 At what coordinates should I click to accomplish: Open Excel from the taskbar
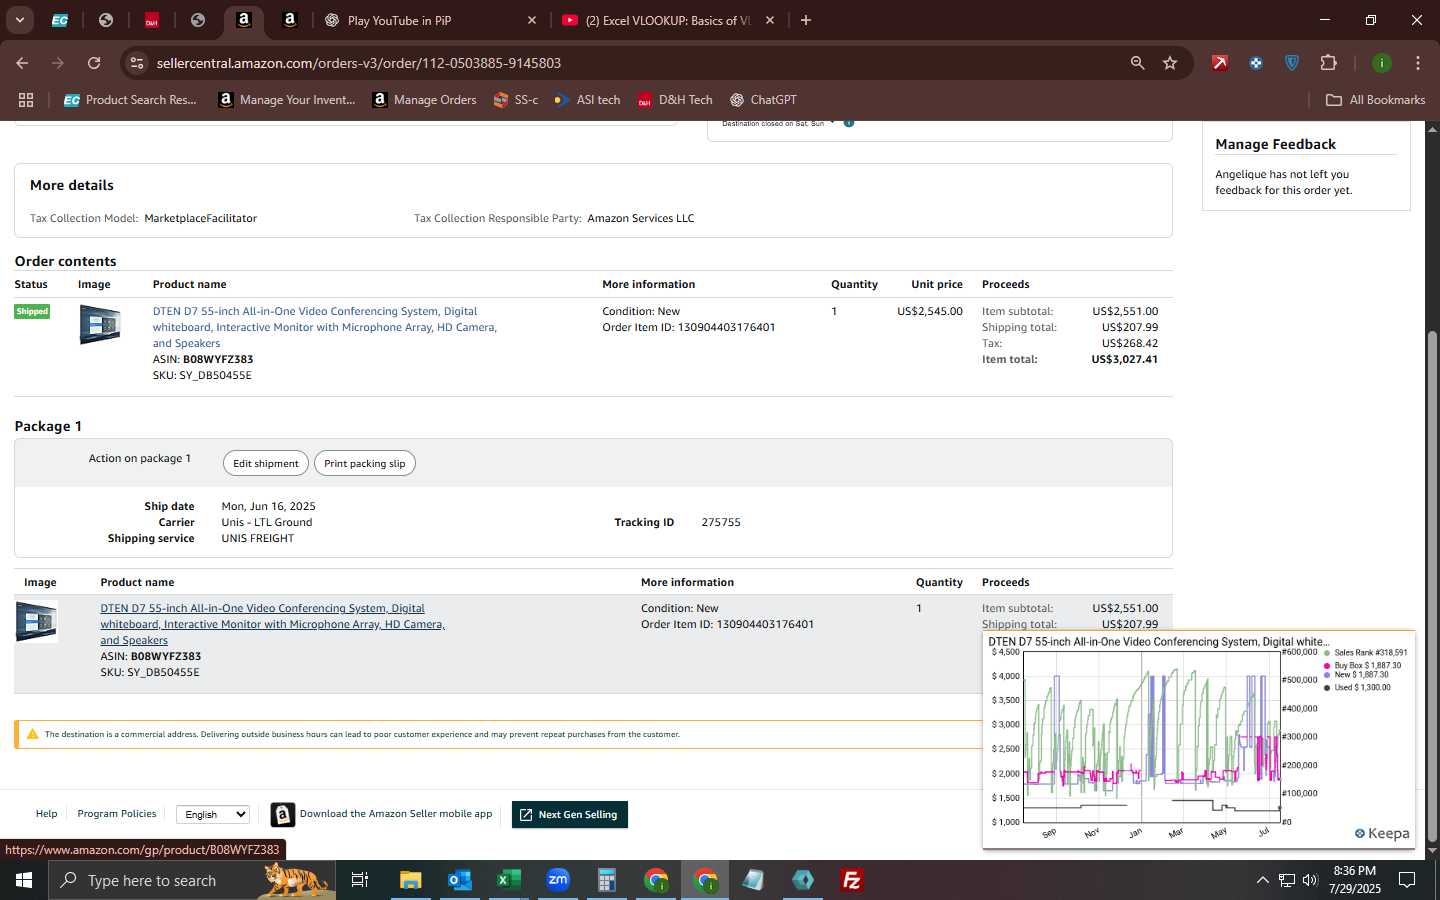(x=509, y=880)
